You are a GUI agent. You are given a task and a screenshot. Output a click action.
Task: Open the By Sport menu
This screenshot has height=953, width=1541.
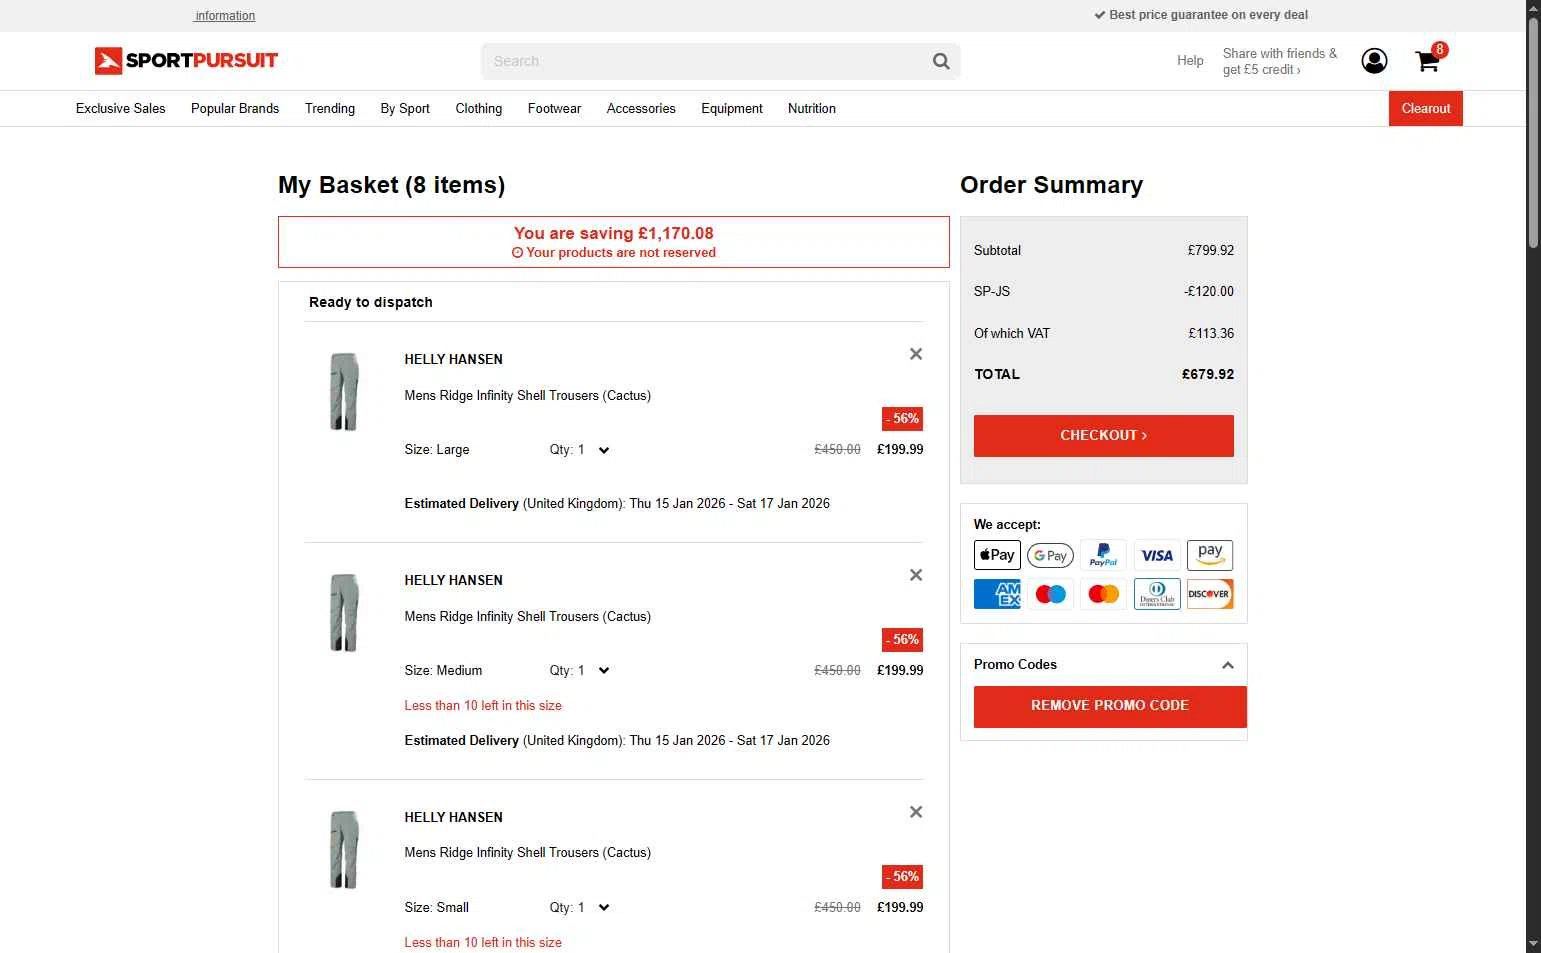click(x=405, y=108)
